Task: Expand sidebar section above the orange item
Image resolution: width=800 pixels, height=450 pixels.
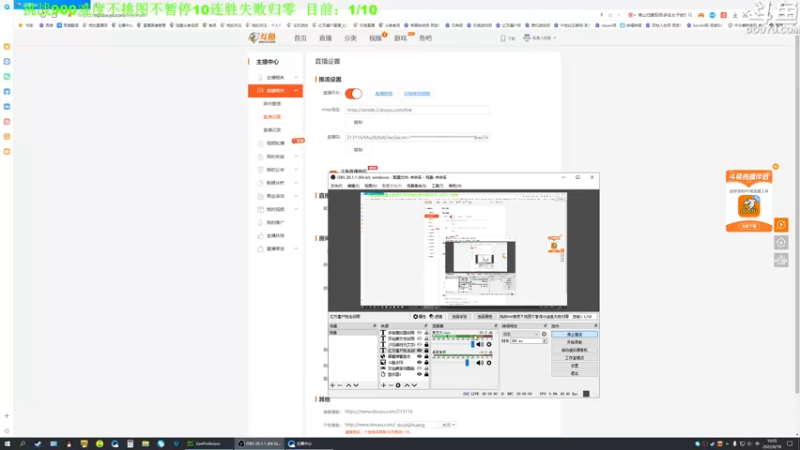Action: pos(296,78)
